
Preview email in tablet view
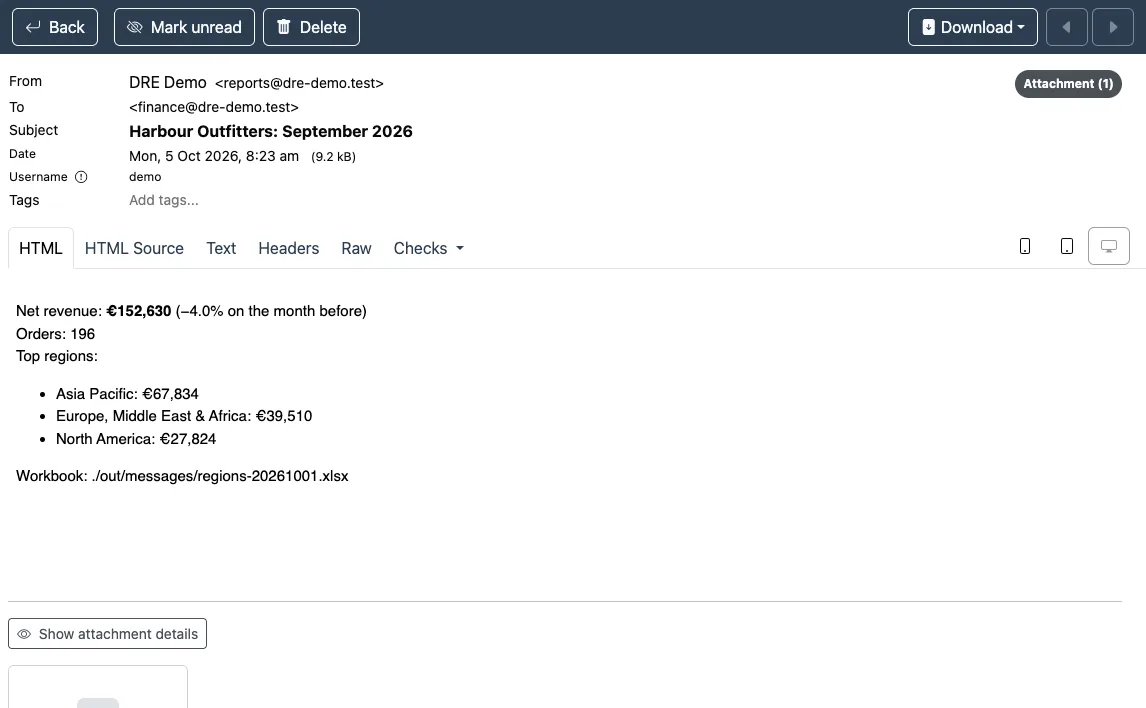[1067, 246]
